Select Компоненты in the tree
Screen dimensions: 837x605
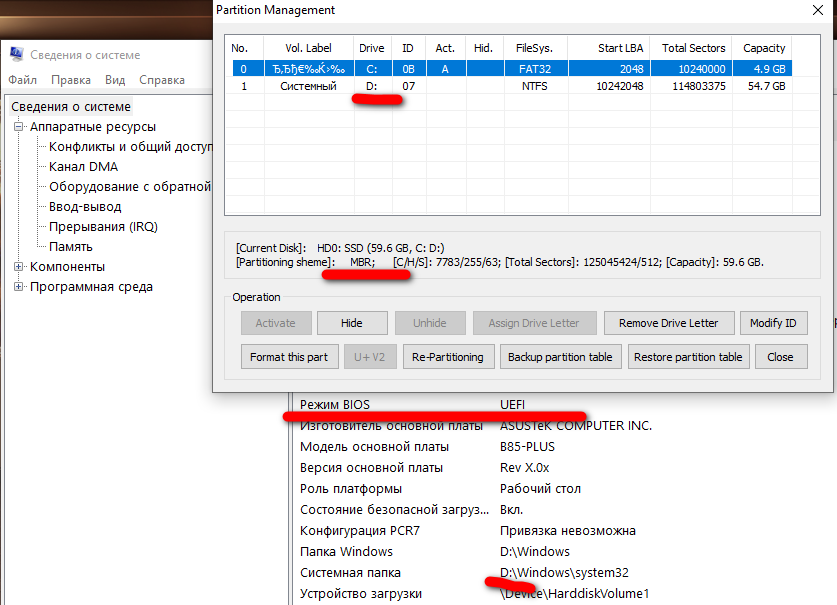[x=67, y=266]
